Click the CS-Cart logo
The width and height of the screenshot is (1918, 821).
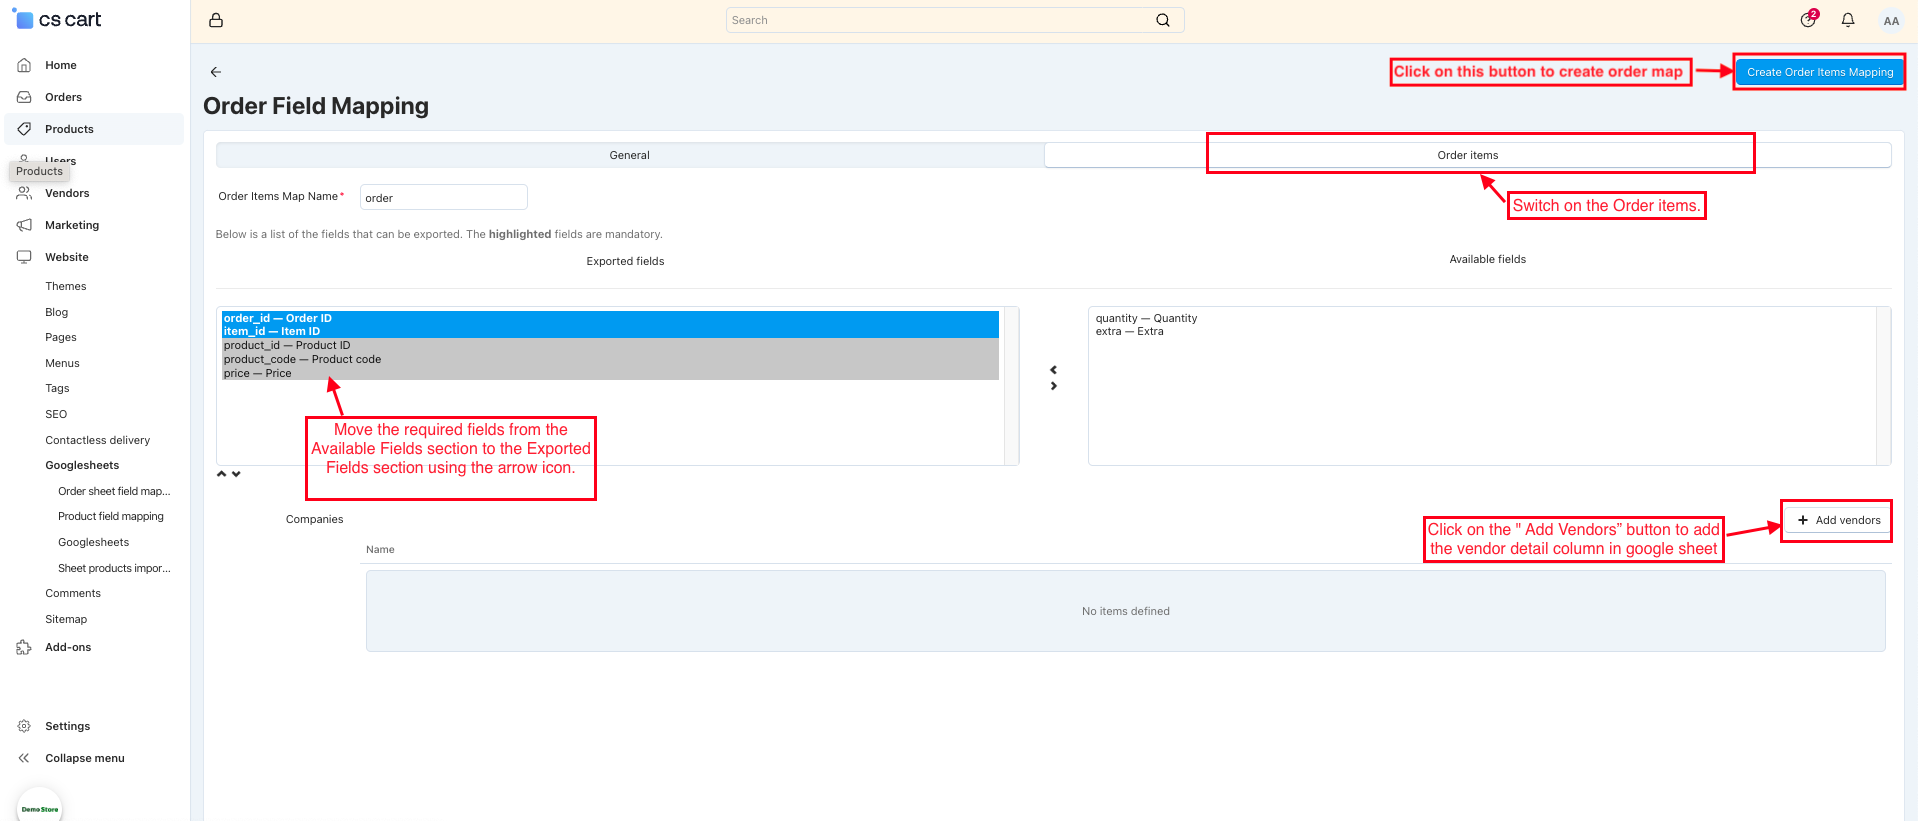coord(57,19)
